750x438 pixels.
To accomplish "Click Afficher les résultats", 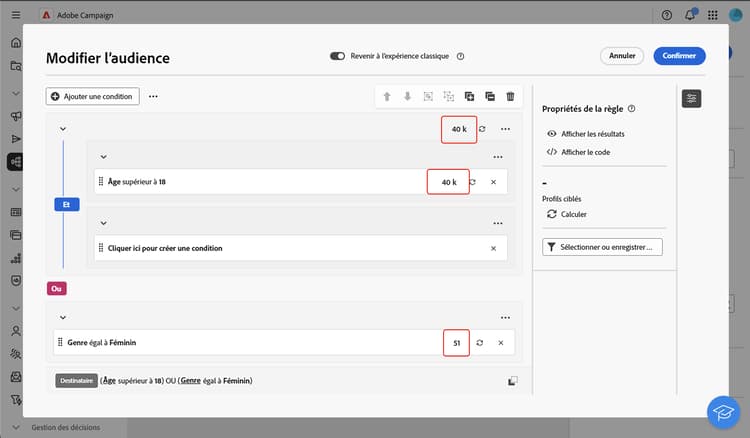I will [x=586, y=134].
